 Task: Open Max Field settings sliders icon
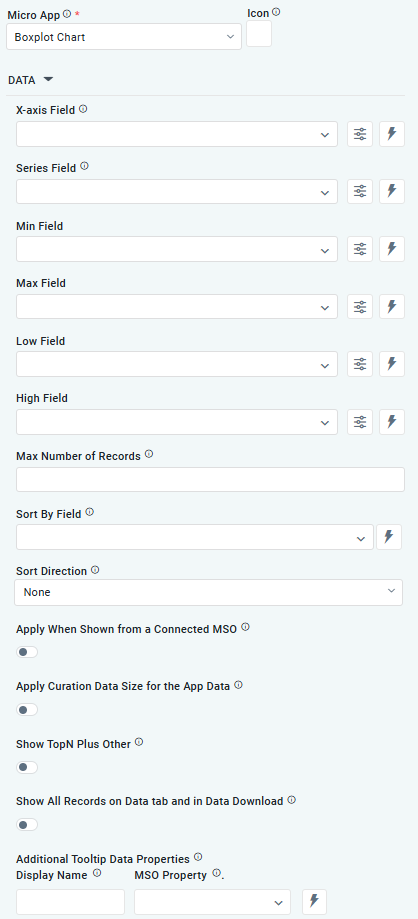[x=360, y=307]
